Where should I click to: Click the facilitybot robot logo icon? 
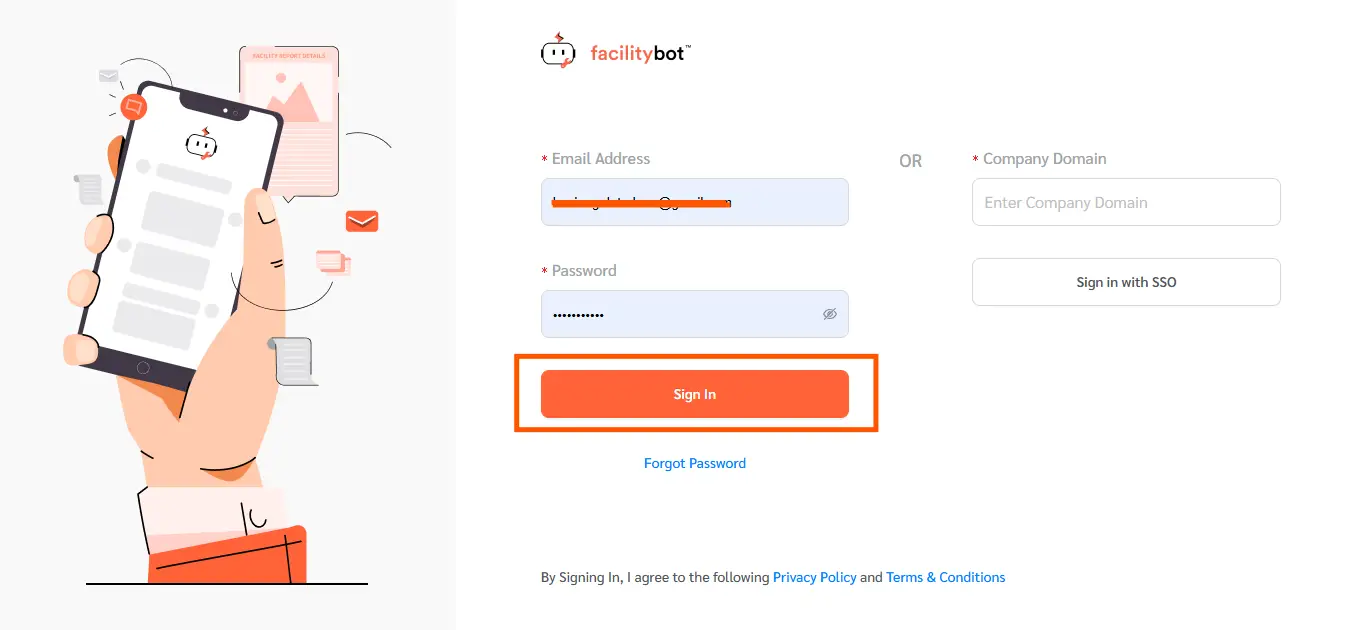558,52
